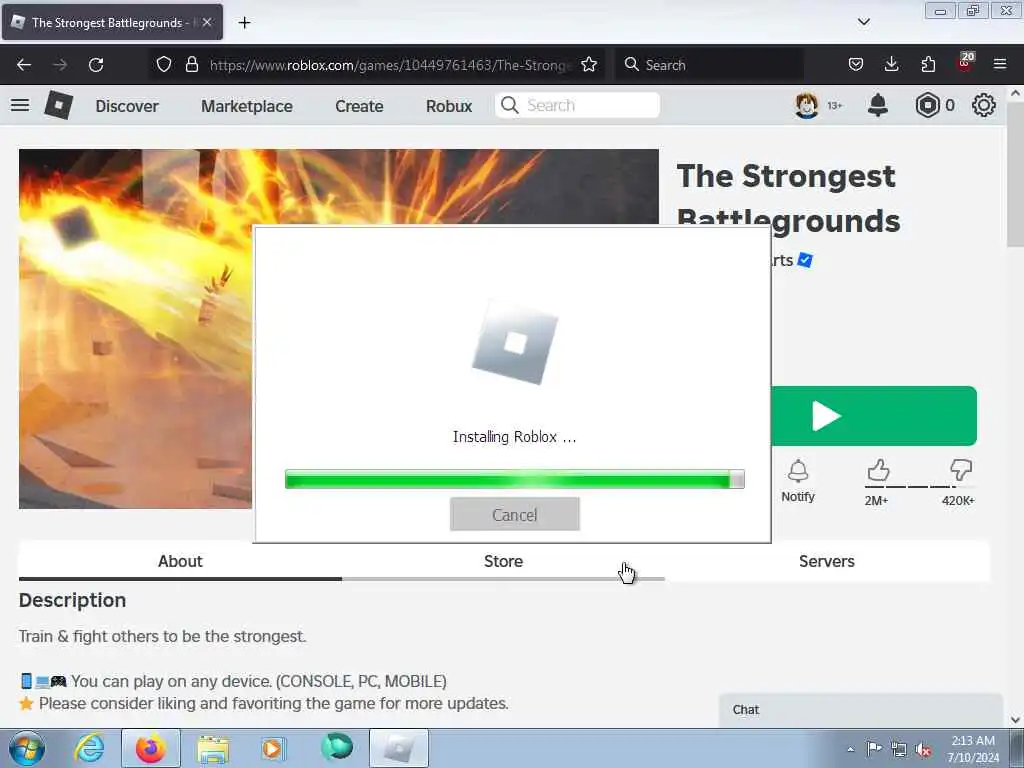Open Roblox notifications bell in header
Screen dimensions: 1024x768
(878, 105)
